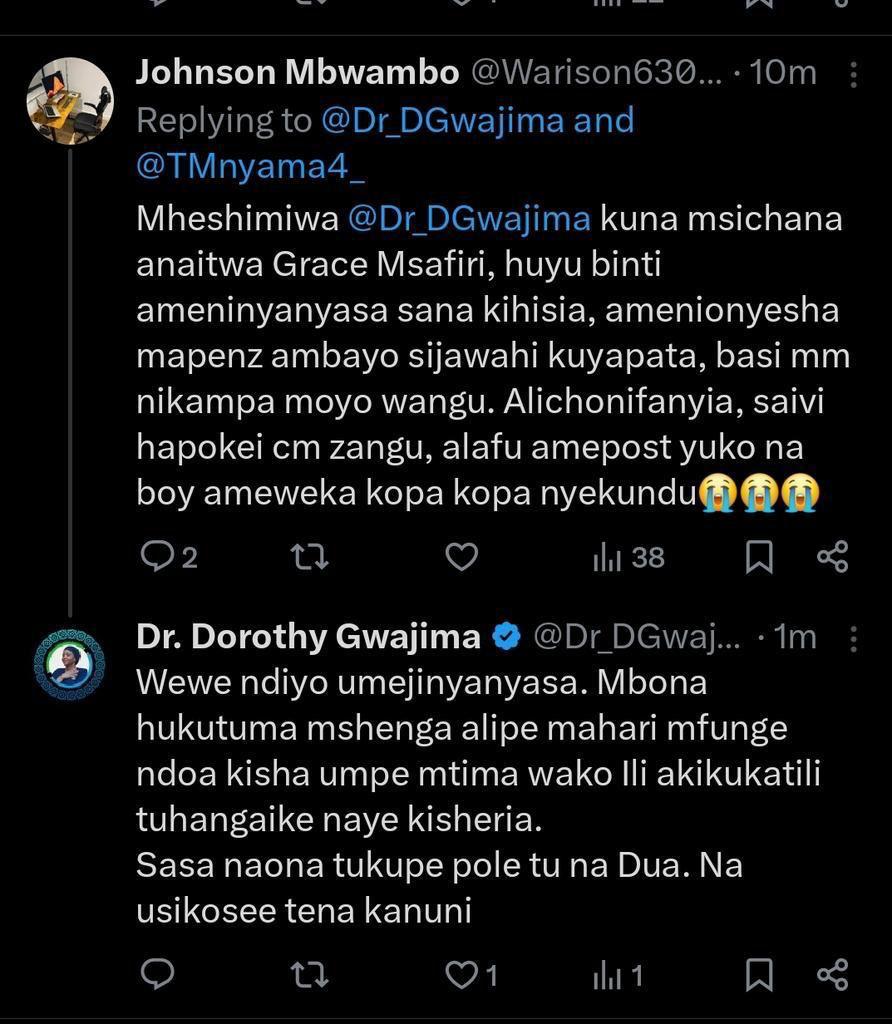Screen dimensions: 892x1024
Task: Open Johnson Mbwambo's profile picture
Action: [70, 101]
